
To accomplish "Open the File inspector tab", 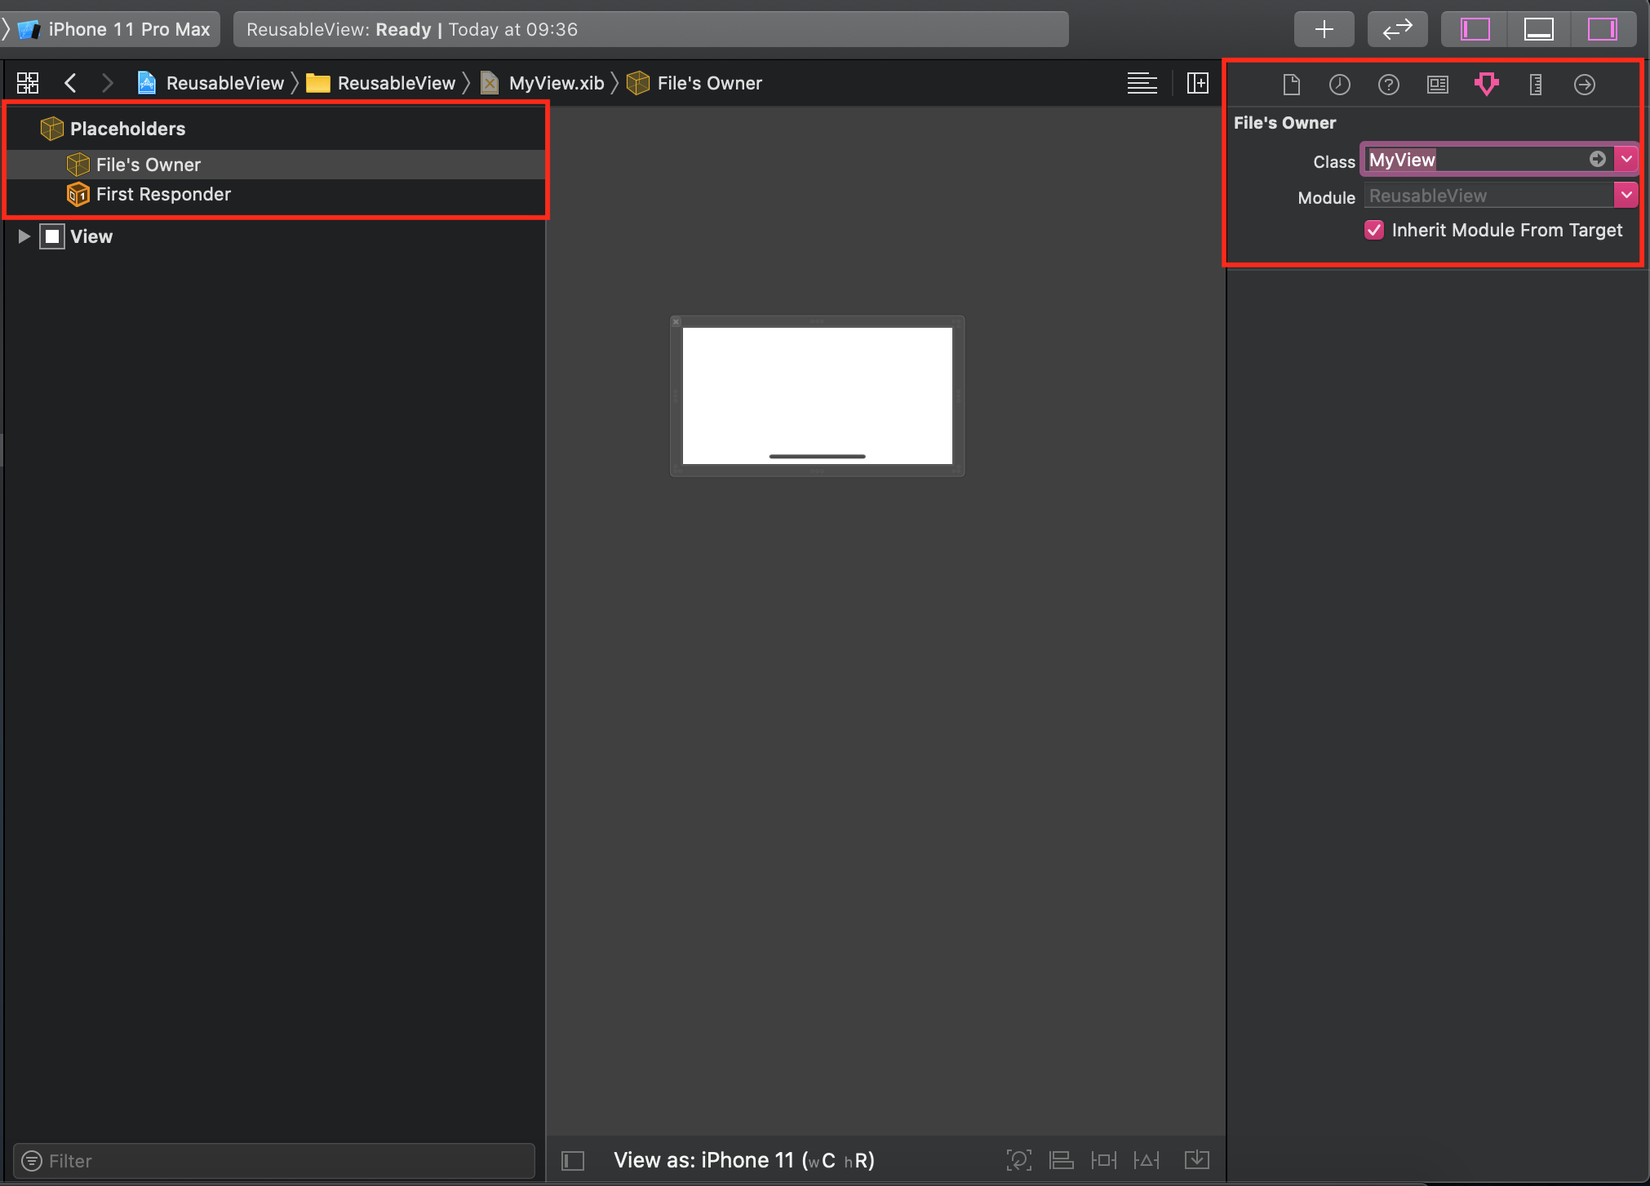I will (1291, 84).
